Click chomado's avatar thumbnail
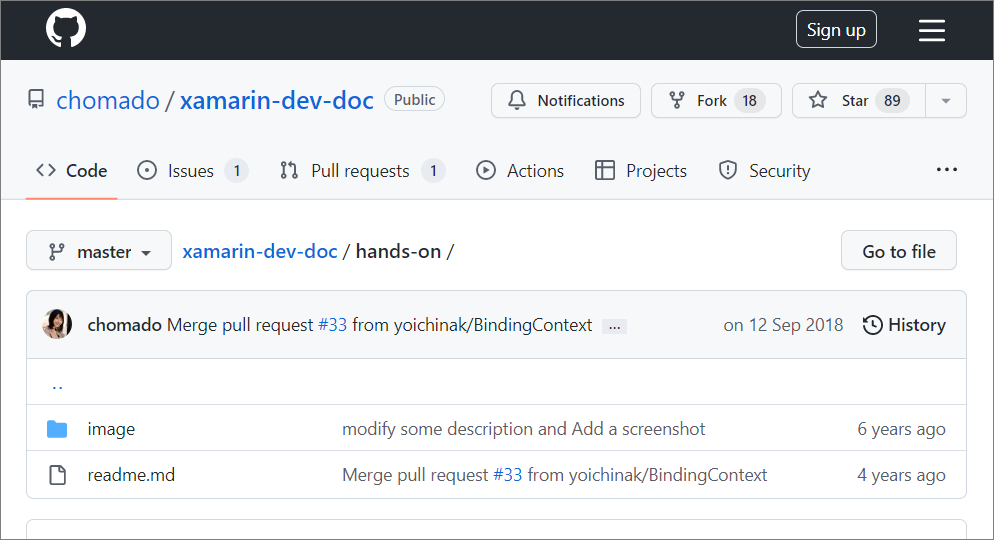Image resolution: width=994 pixels, height=540 pixels. (57, 325)
